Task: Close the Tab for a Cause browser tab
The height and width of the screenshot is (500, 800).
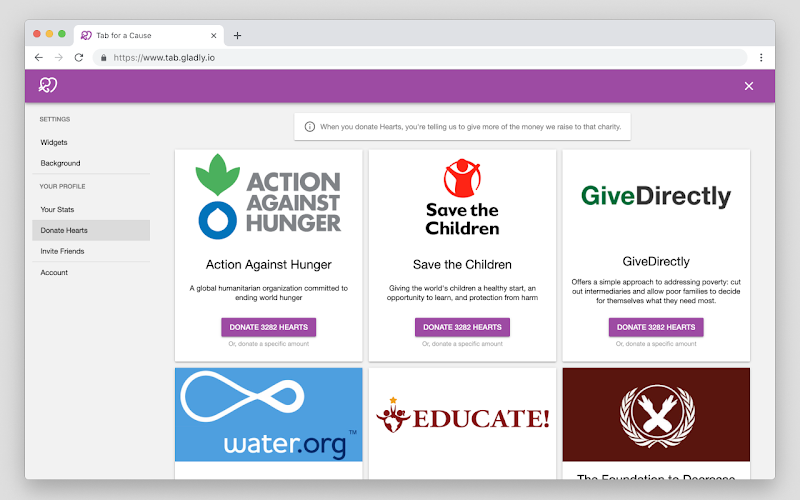Action: 214,36
